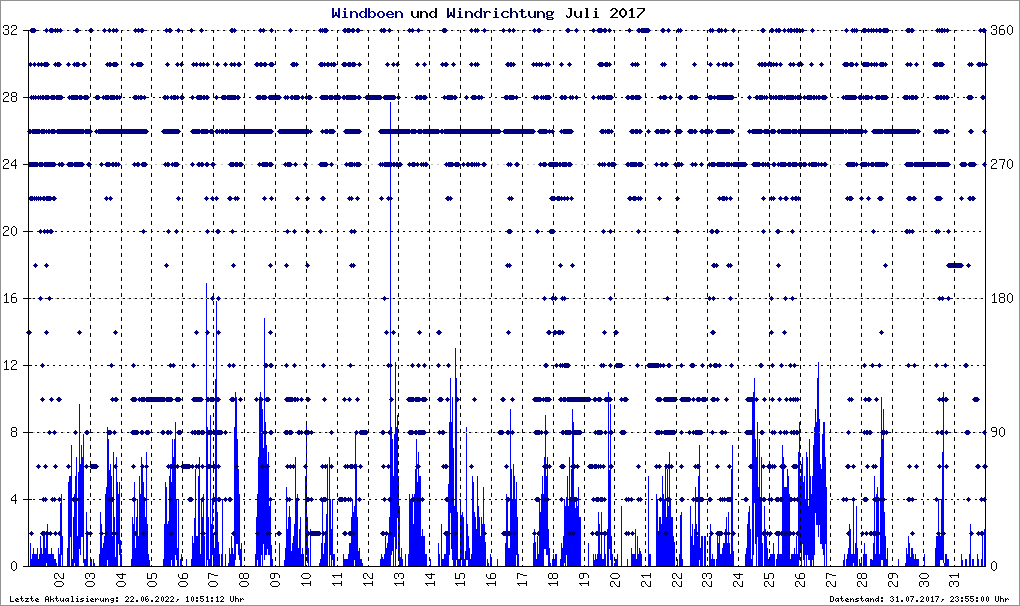Click the "Datenstand" timestamp footer text

[921, 599]
